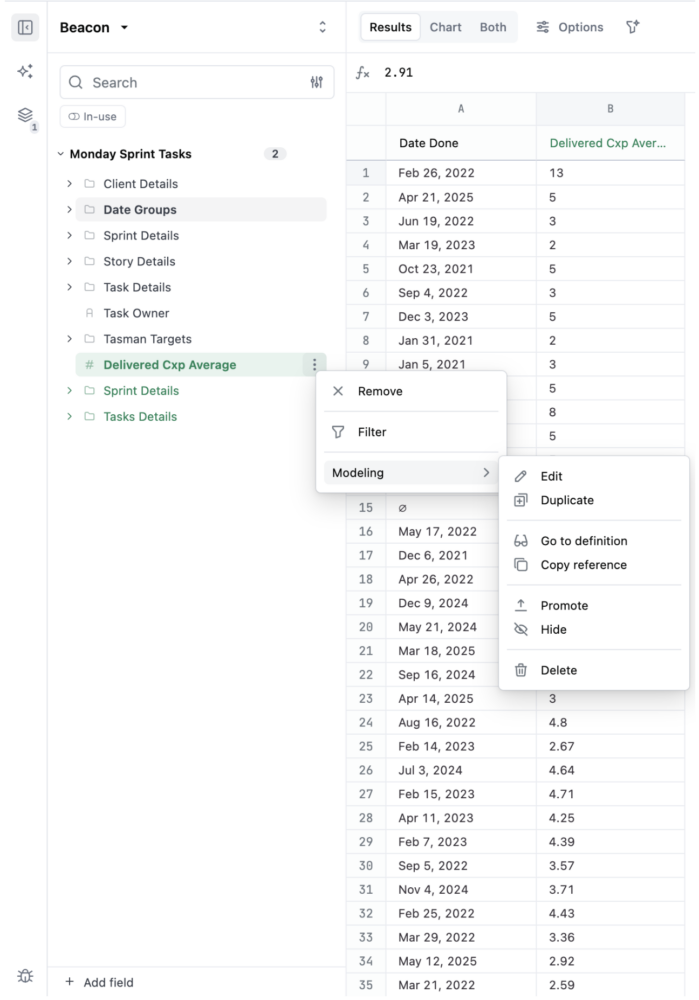Toggle the In-use filter chip
The image size is (699, 1000).
(x=92, y=116)
